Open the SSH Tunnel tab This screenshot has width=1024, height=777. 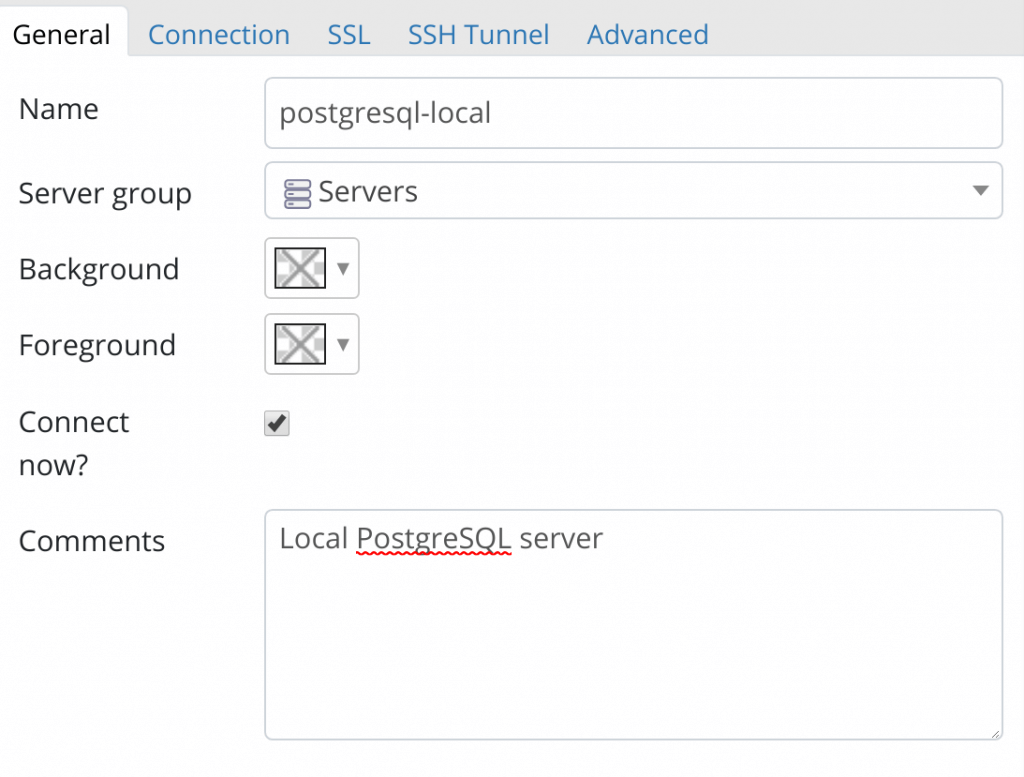[478, 34]
